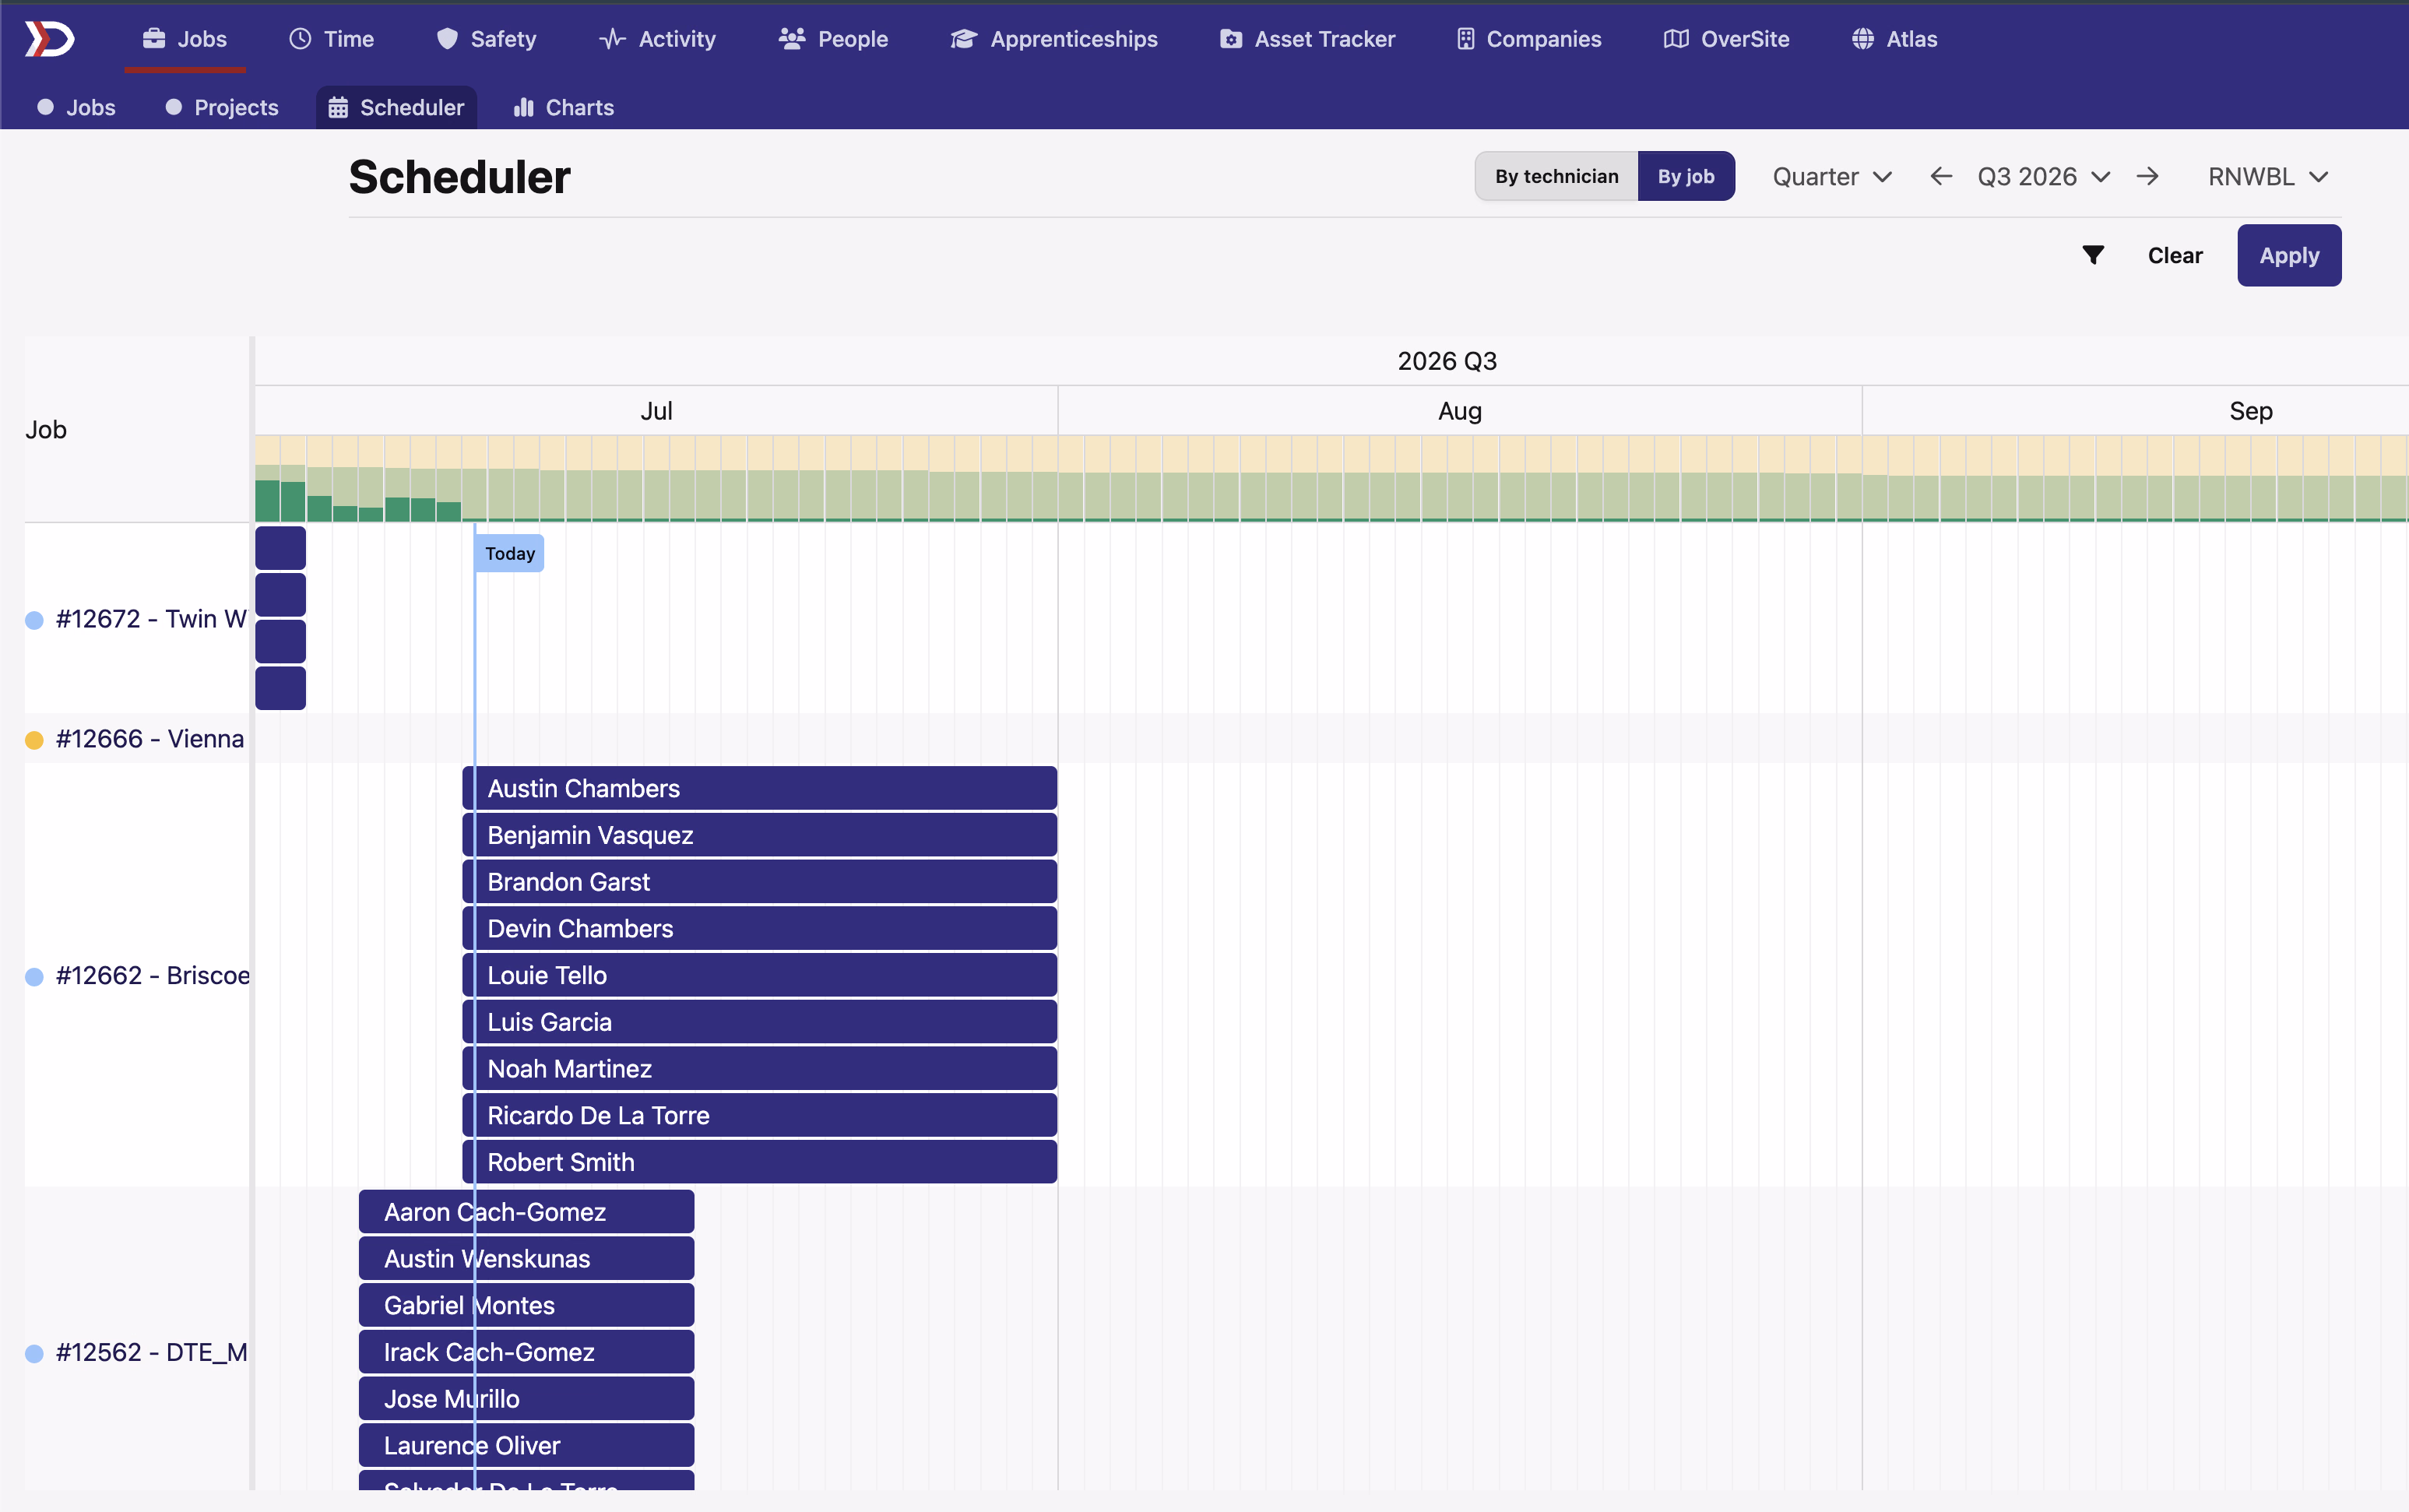The image size is (2409, 1512).
Task: Select Irack Cach-Gomez schedule bar
Action: (x=526, y=1352)
